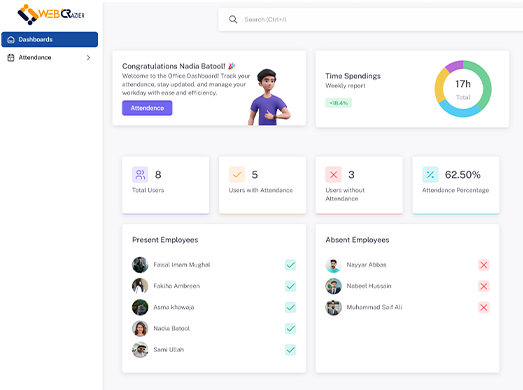Click the Users with Attendance label
523x390 pixels.
pyautogui.click(x=260, y=190)
